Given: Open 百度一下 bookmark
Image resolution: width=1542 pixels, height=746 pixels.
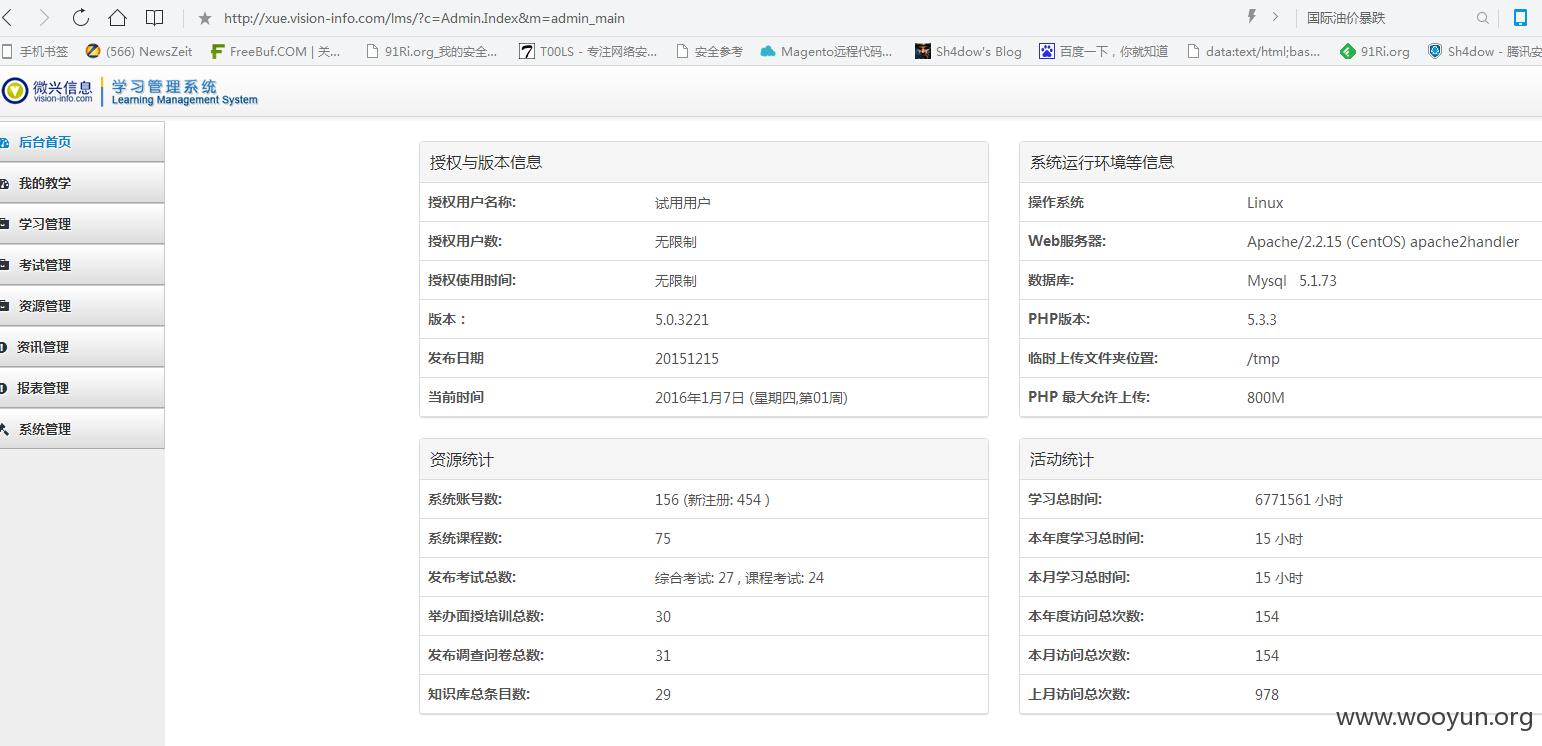Looking at the screenshot, I should pyautogui.click(x=1103, y=51).
